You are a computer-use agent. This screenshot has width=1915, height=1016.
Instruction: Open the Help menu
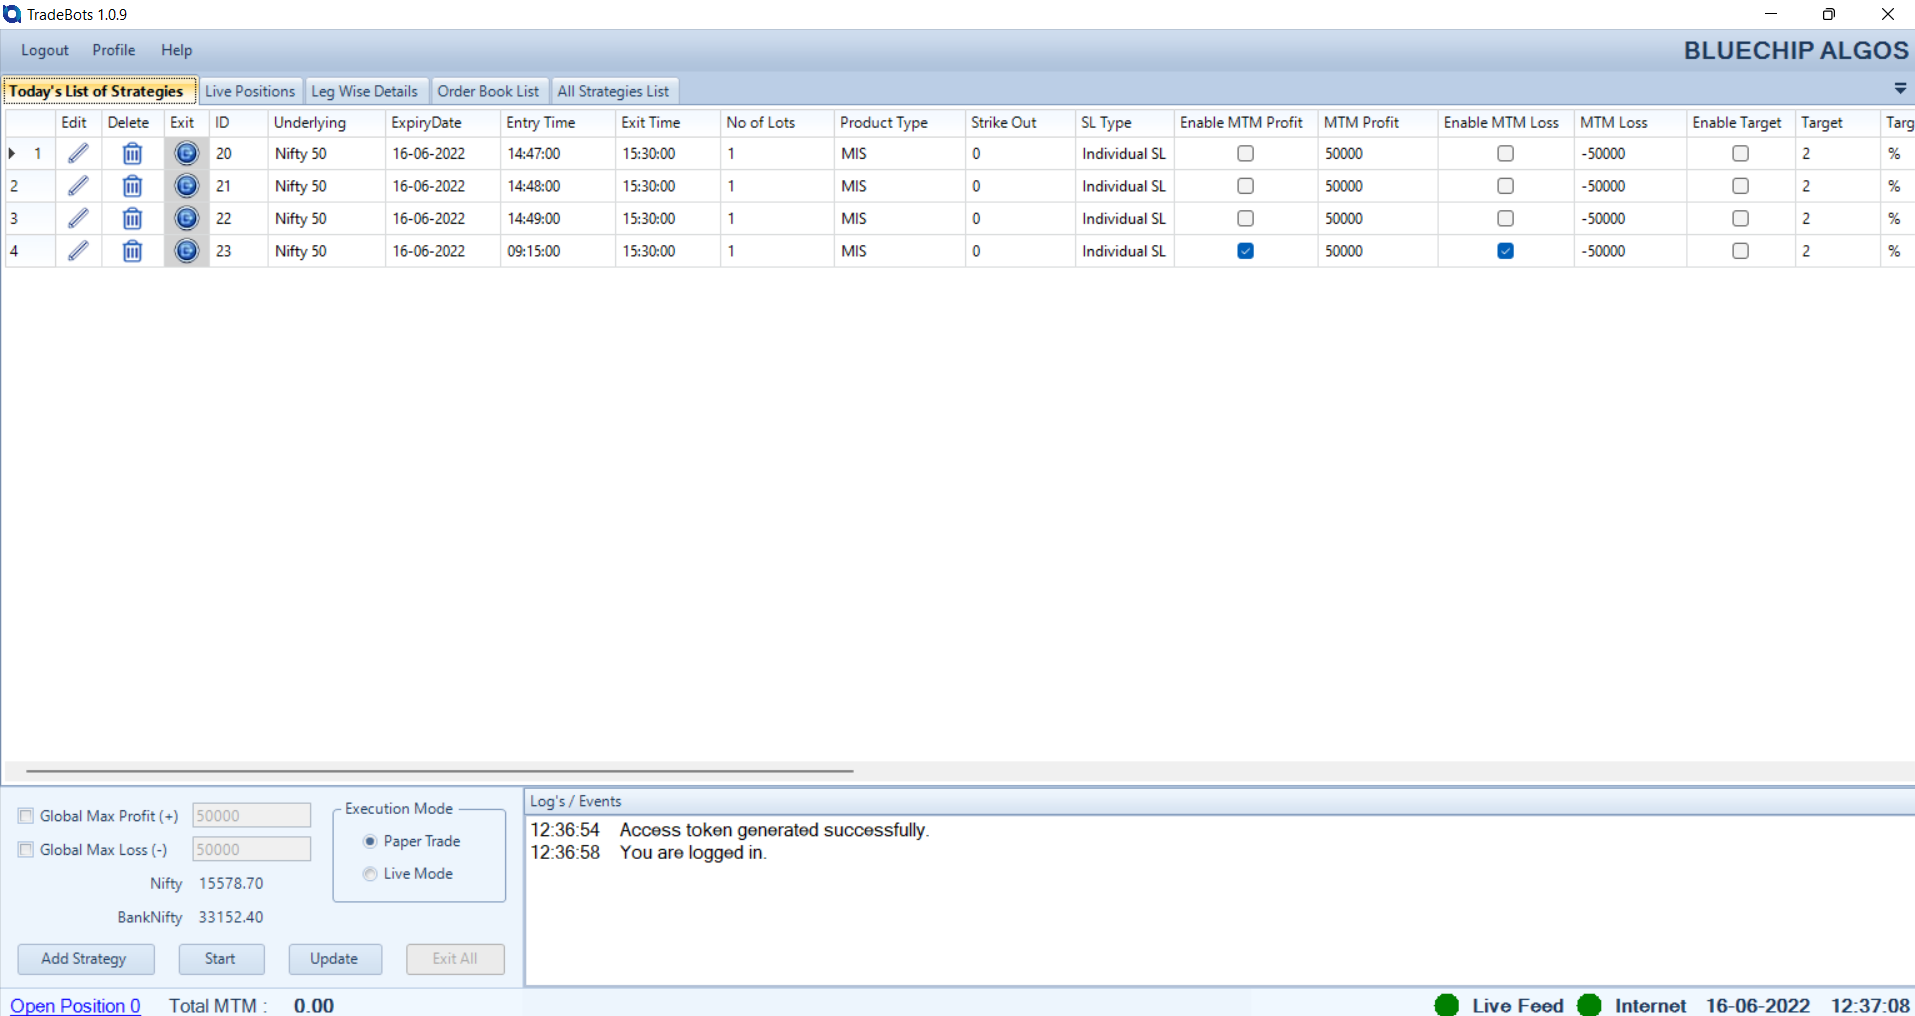[177, 50]
